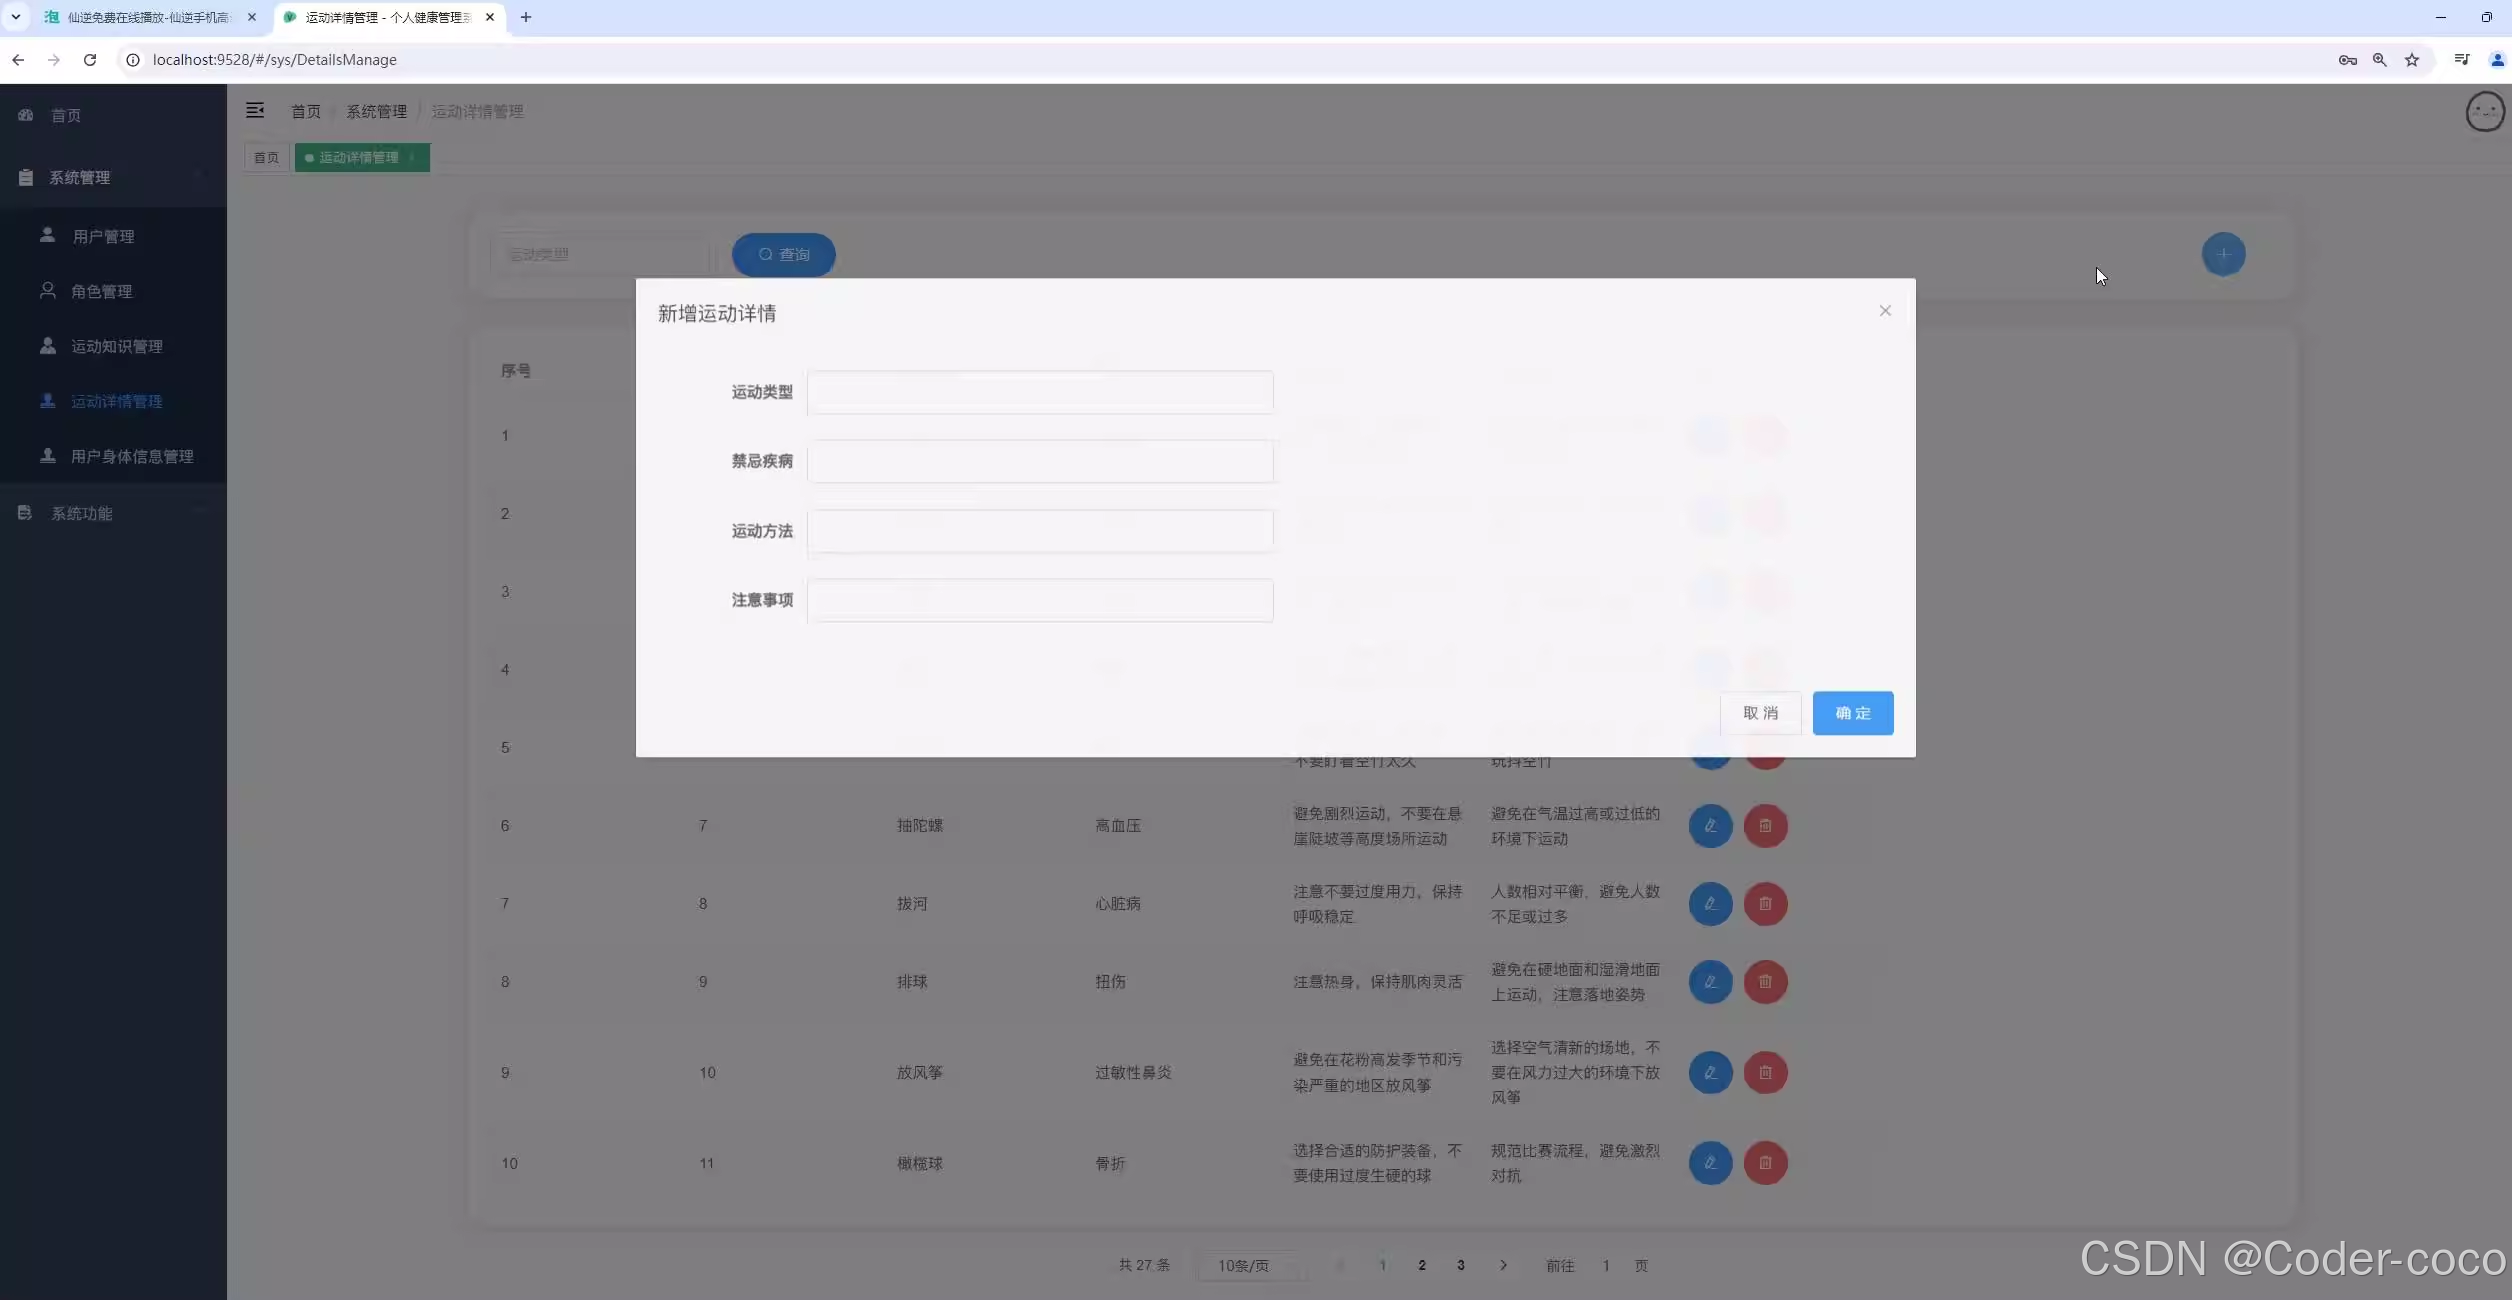Open the user avatar icon at top right
Viewport: 2512px width, 1300px height.
click(2484, 112)
